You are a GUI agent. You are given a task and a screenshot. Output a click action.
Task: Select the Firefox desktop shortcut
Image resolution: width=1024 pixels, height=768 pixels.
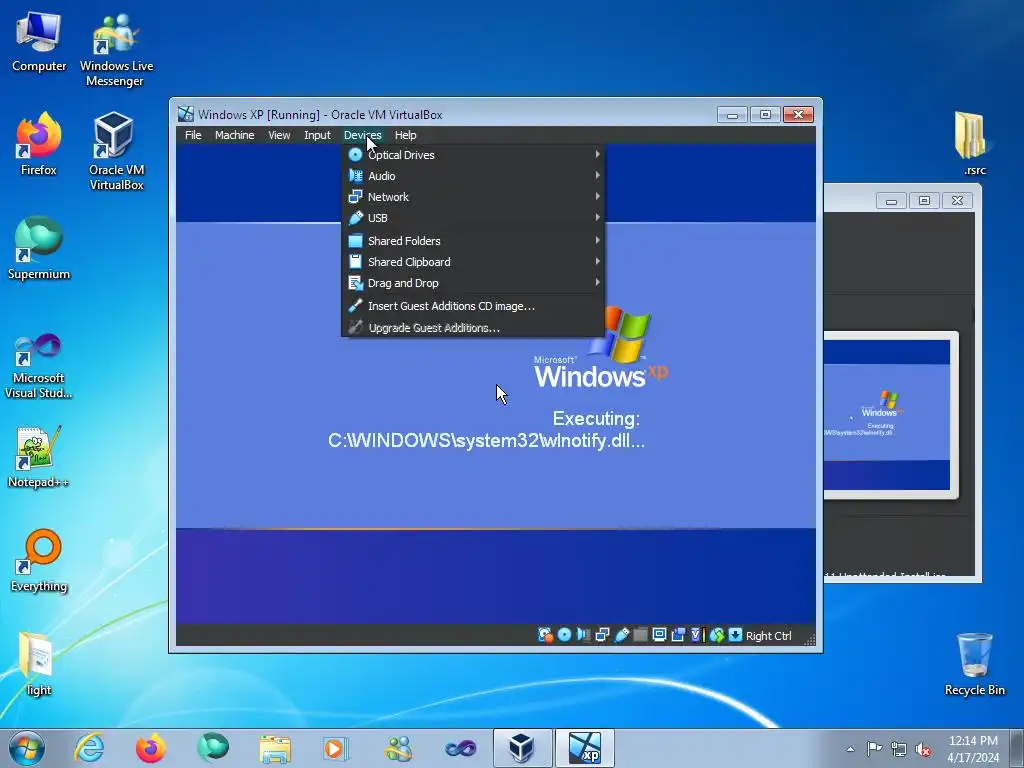pos(39,145)
